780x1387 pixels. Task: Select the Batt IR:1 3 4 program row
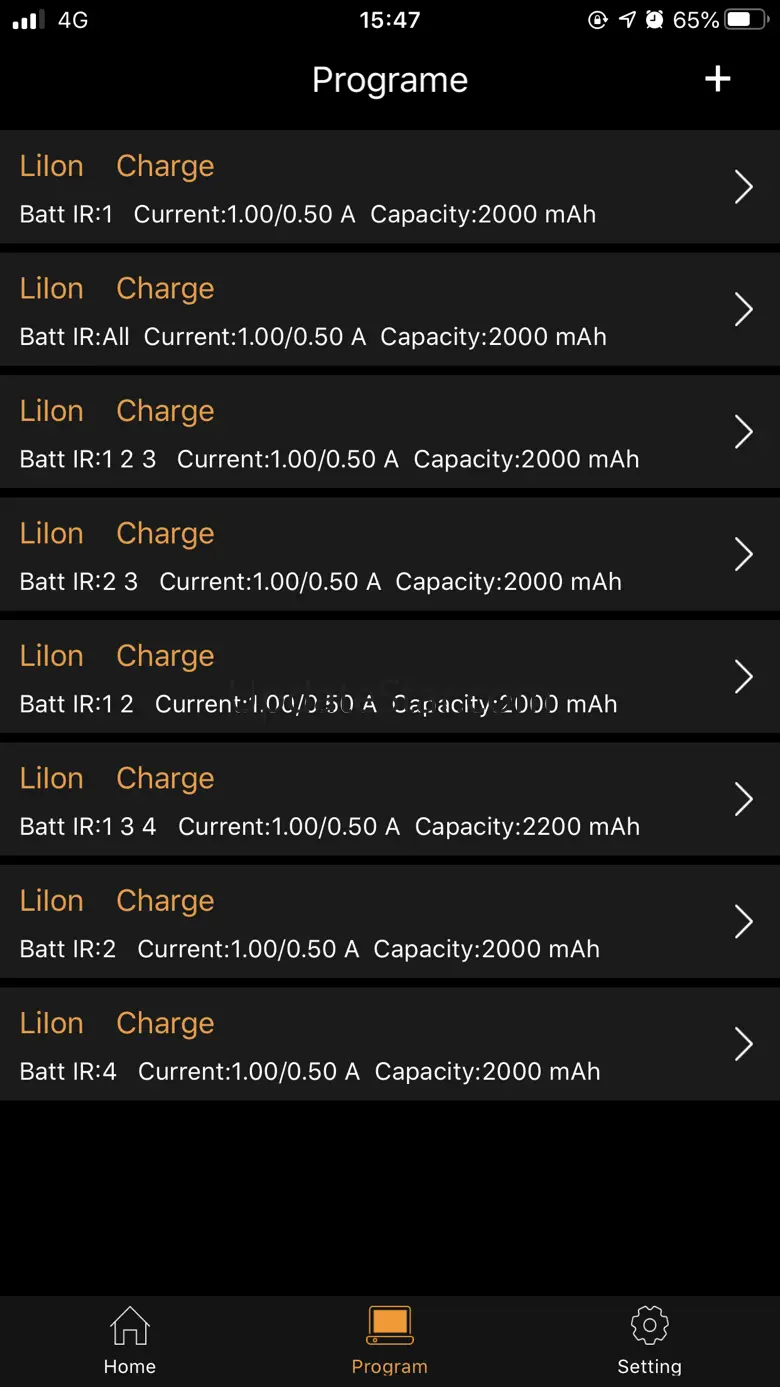390,799
